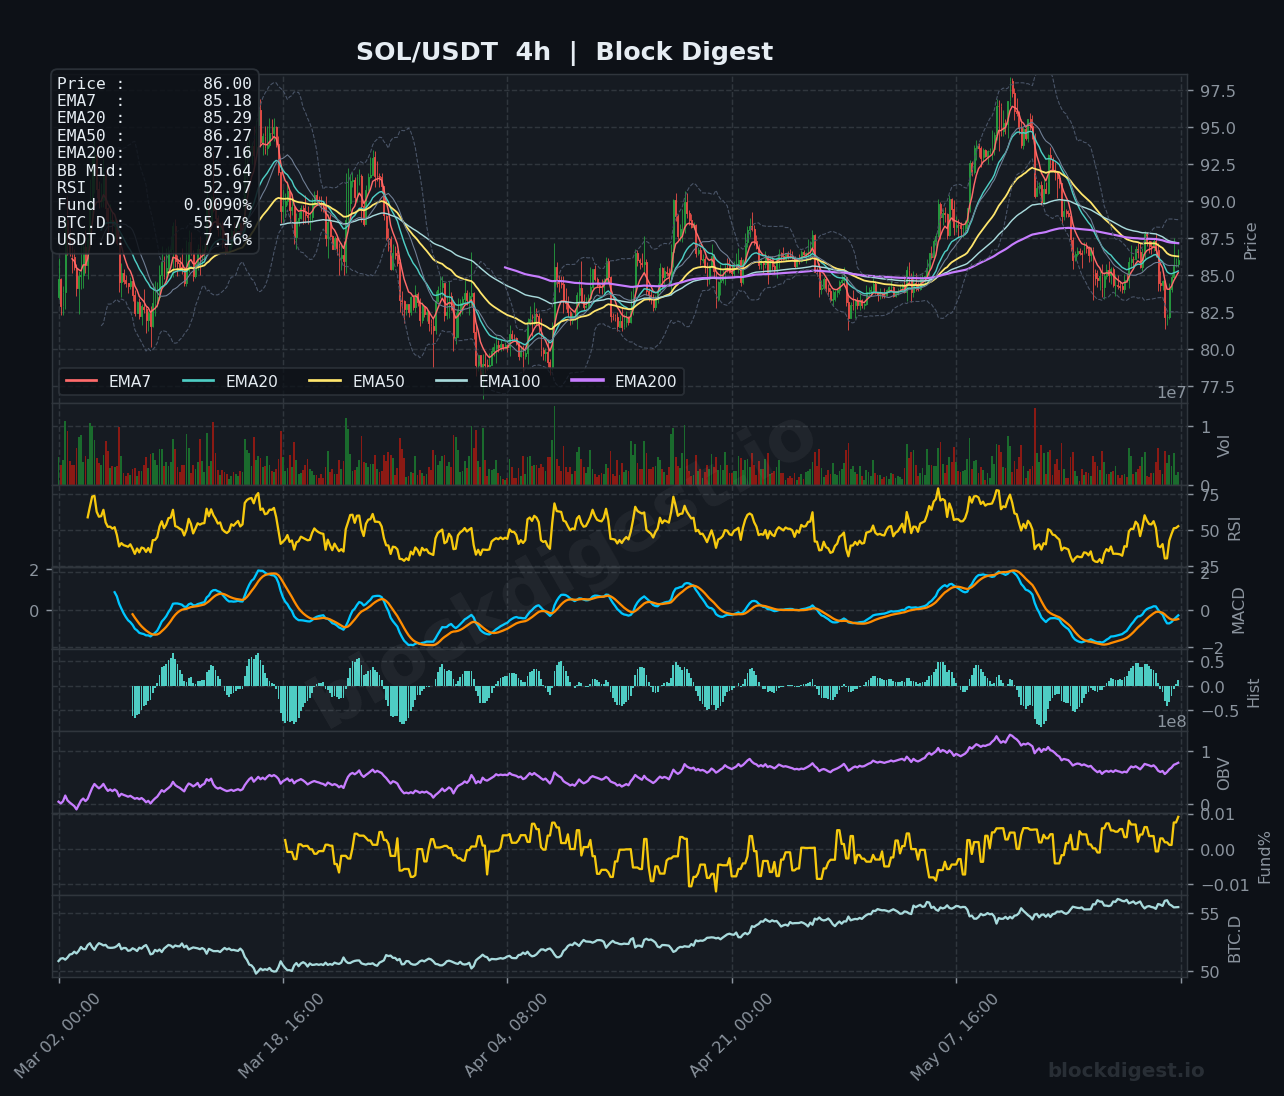The width and height of the screenshot is (1284, 1096).
Task: Click the chart title SOL/USDT 4h Block Digest
Action: click(x=564, y=52)
